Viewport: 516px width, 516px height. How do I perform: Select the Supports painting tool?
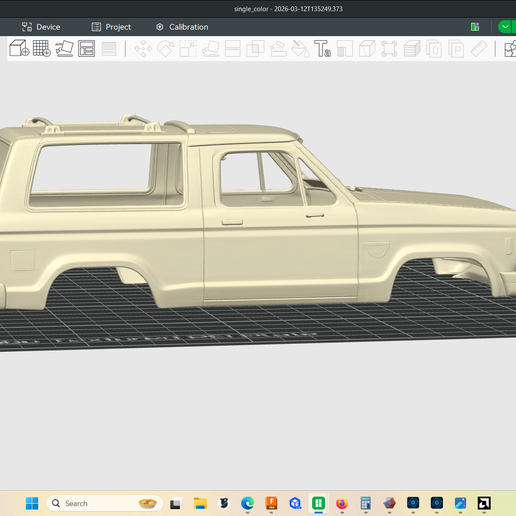tap(278, 49)
